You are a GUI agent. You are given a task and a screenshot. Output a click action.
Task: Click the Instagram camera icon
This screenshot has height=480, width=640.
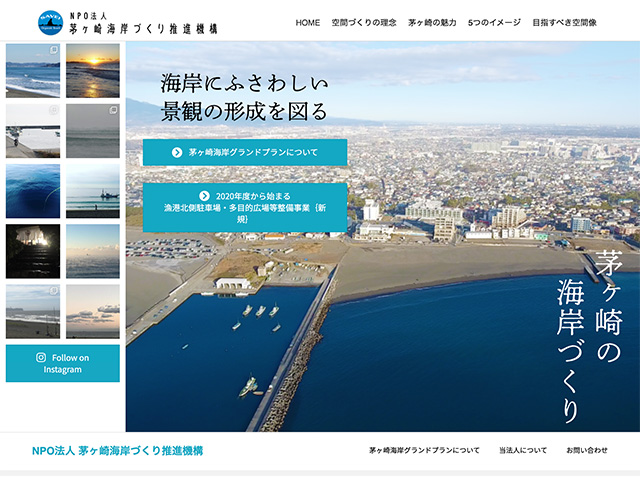41,358
